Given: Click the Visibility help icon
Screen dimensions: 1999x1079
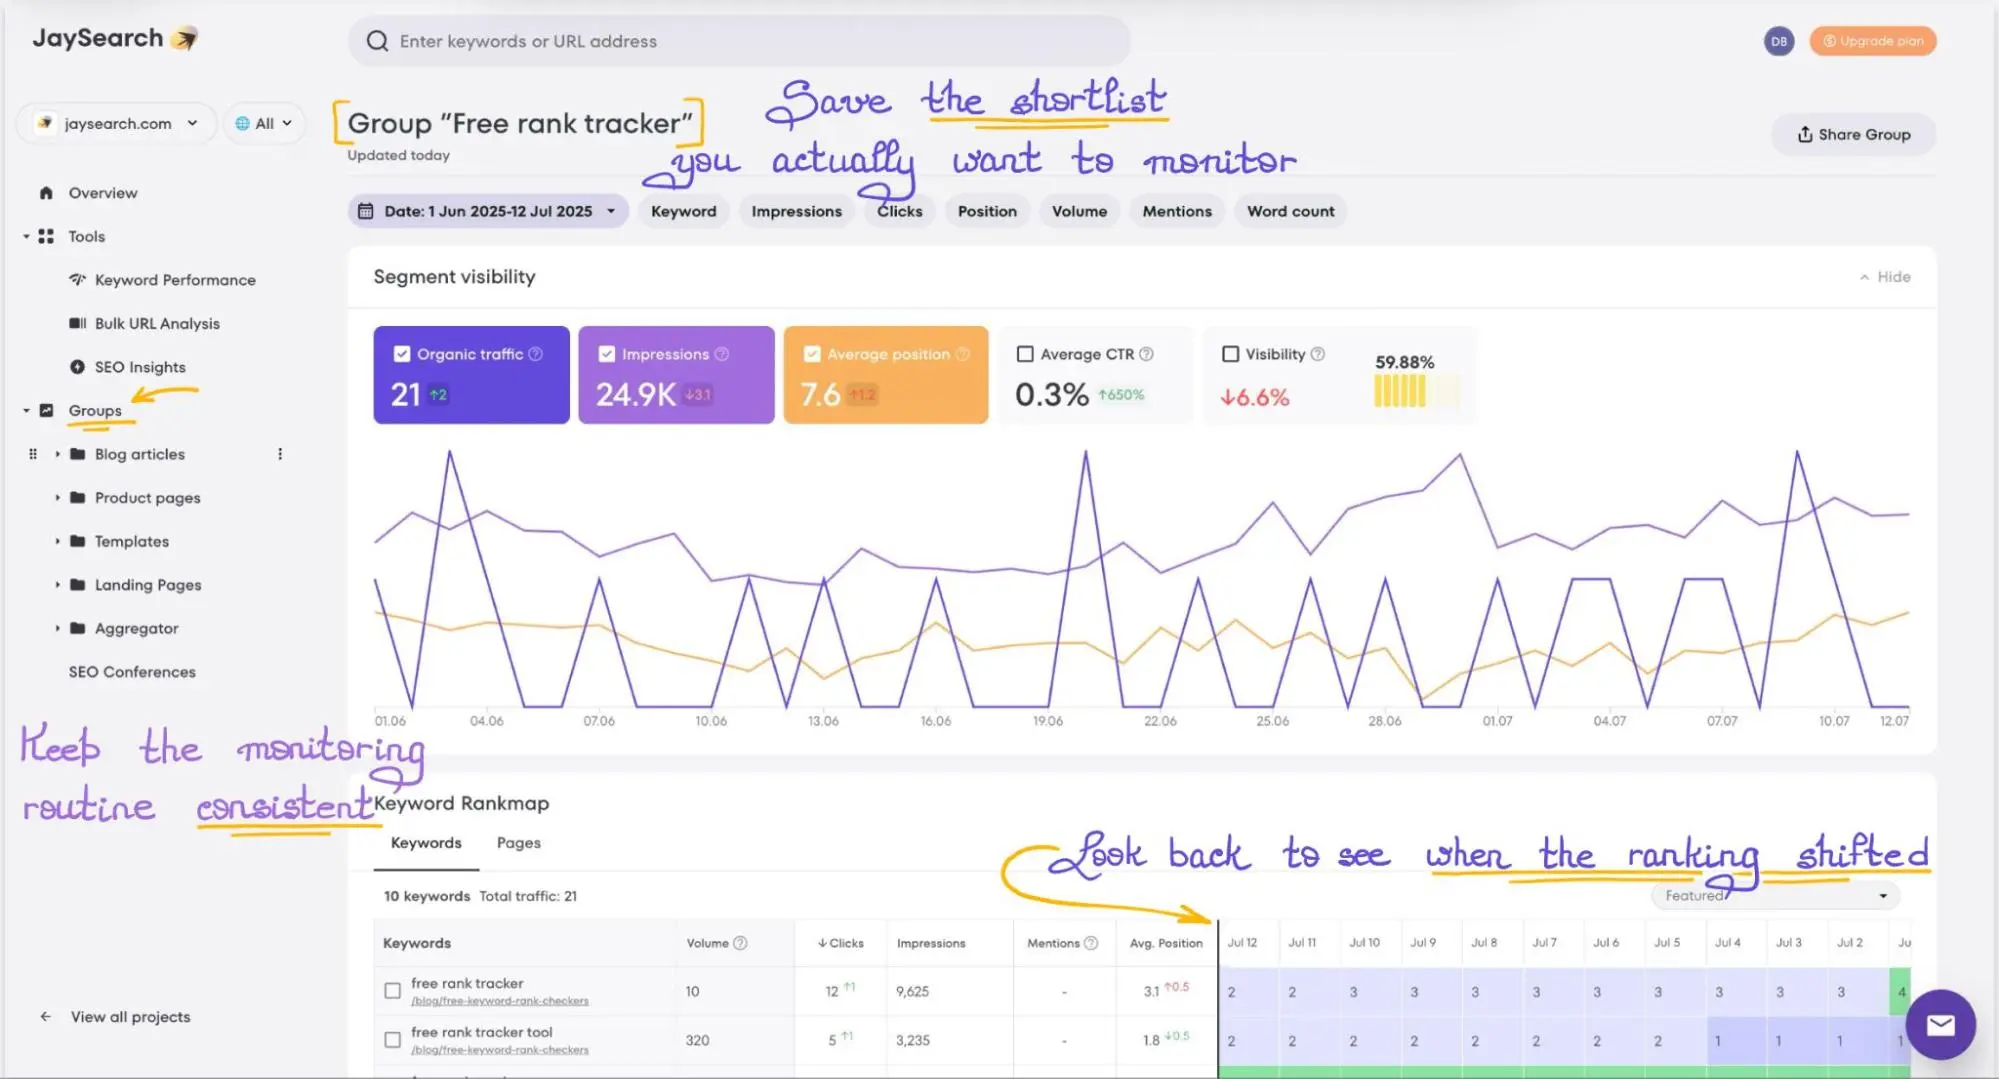Looking at the screenshot, I should click(1318, 354).
